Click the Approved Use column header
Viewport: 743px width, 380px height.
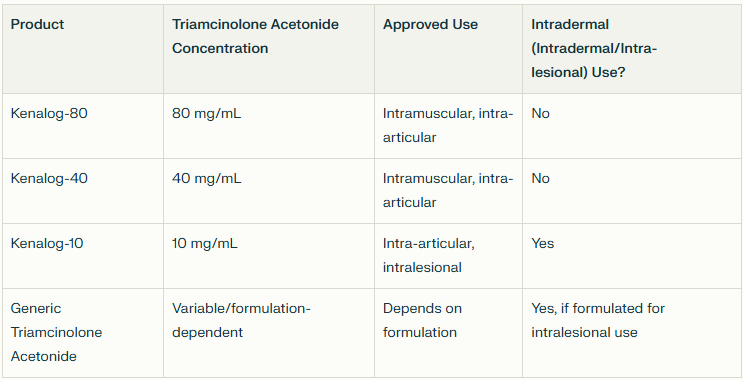pyautogui.click(x=448, y=49)
